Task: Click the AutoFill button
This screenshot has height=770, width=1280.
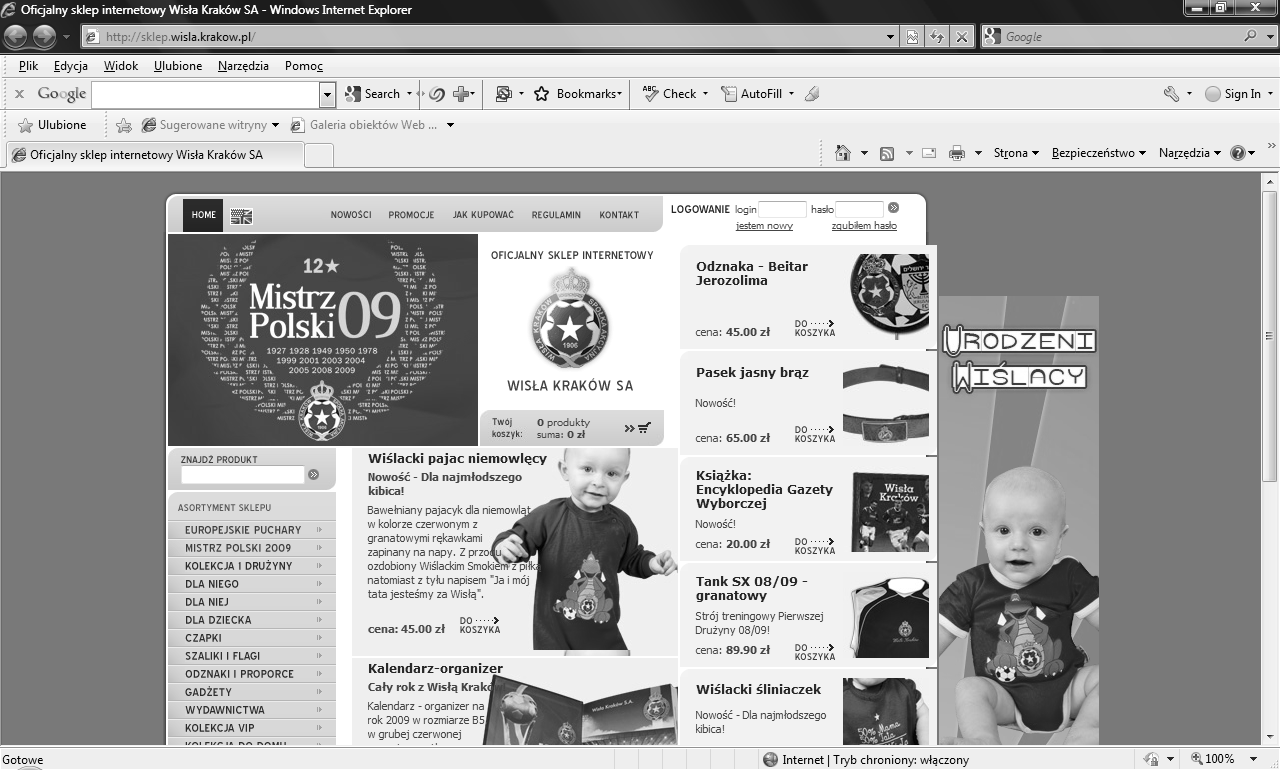Action: click(752, 94)
